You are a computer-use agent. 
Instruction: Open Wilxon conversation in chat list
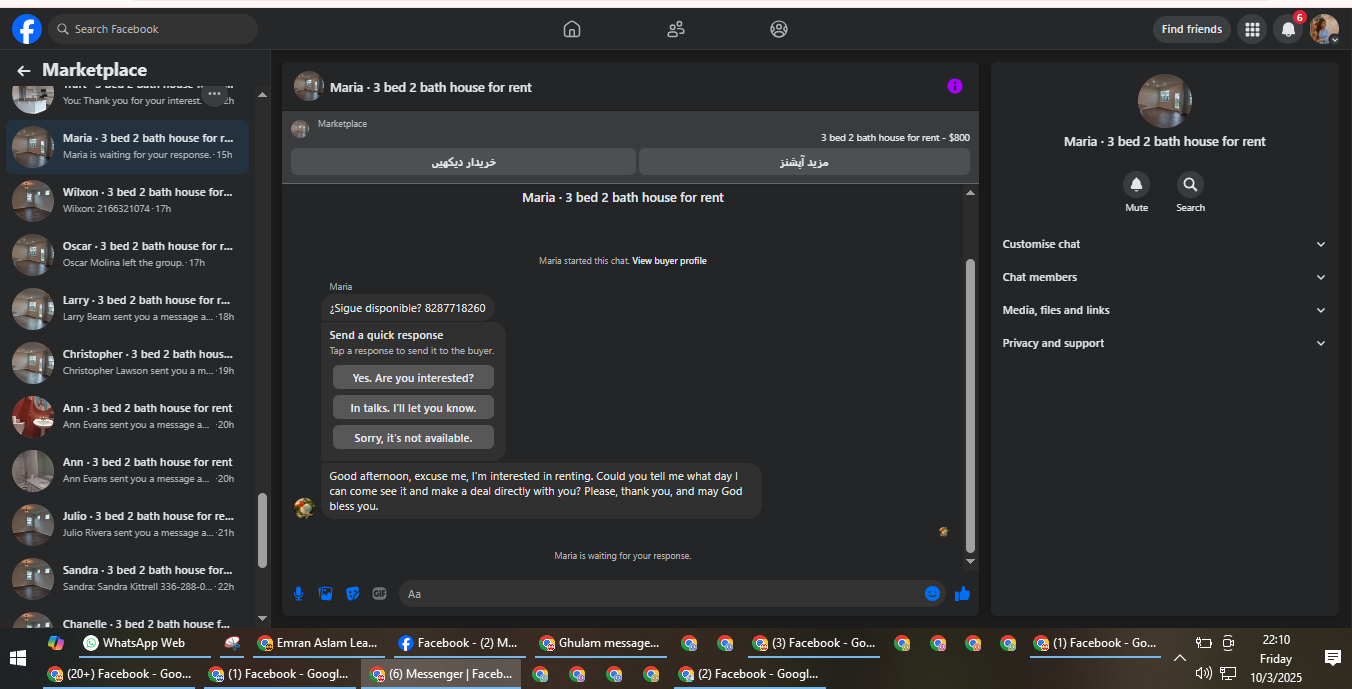tap(128, 200)
